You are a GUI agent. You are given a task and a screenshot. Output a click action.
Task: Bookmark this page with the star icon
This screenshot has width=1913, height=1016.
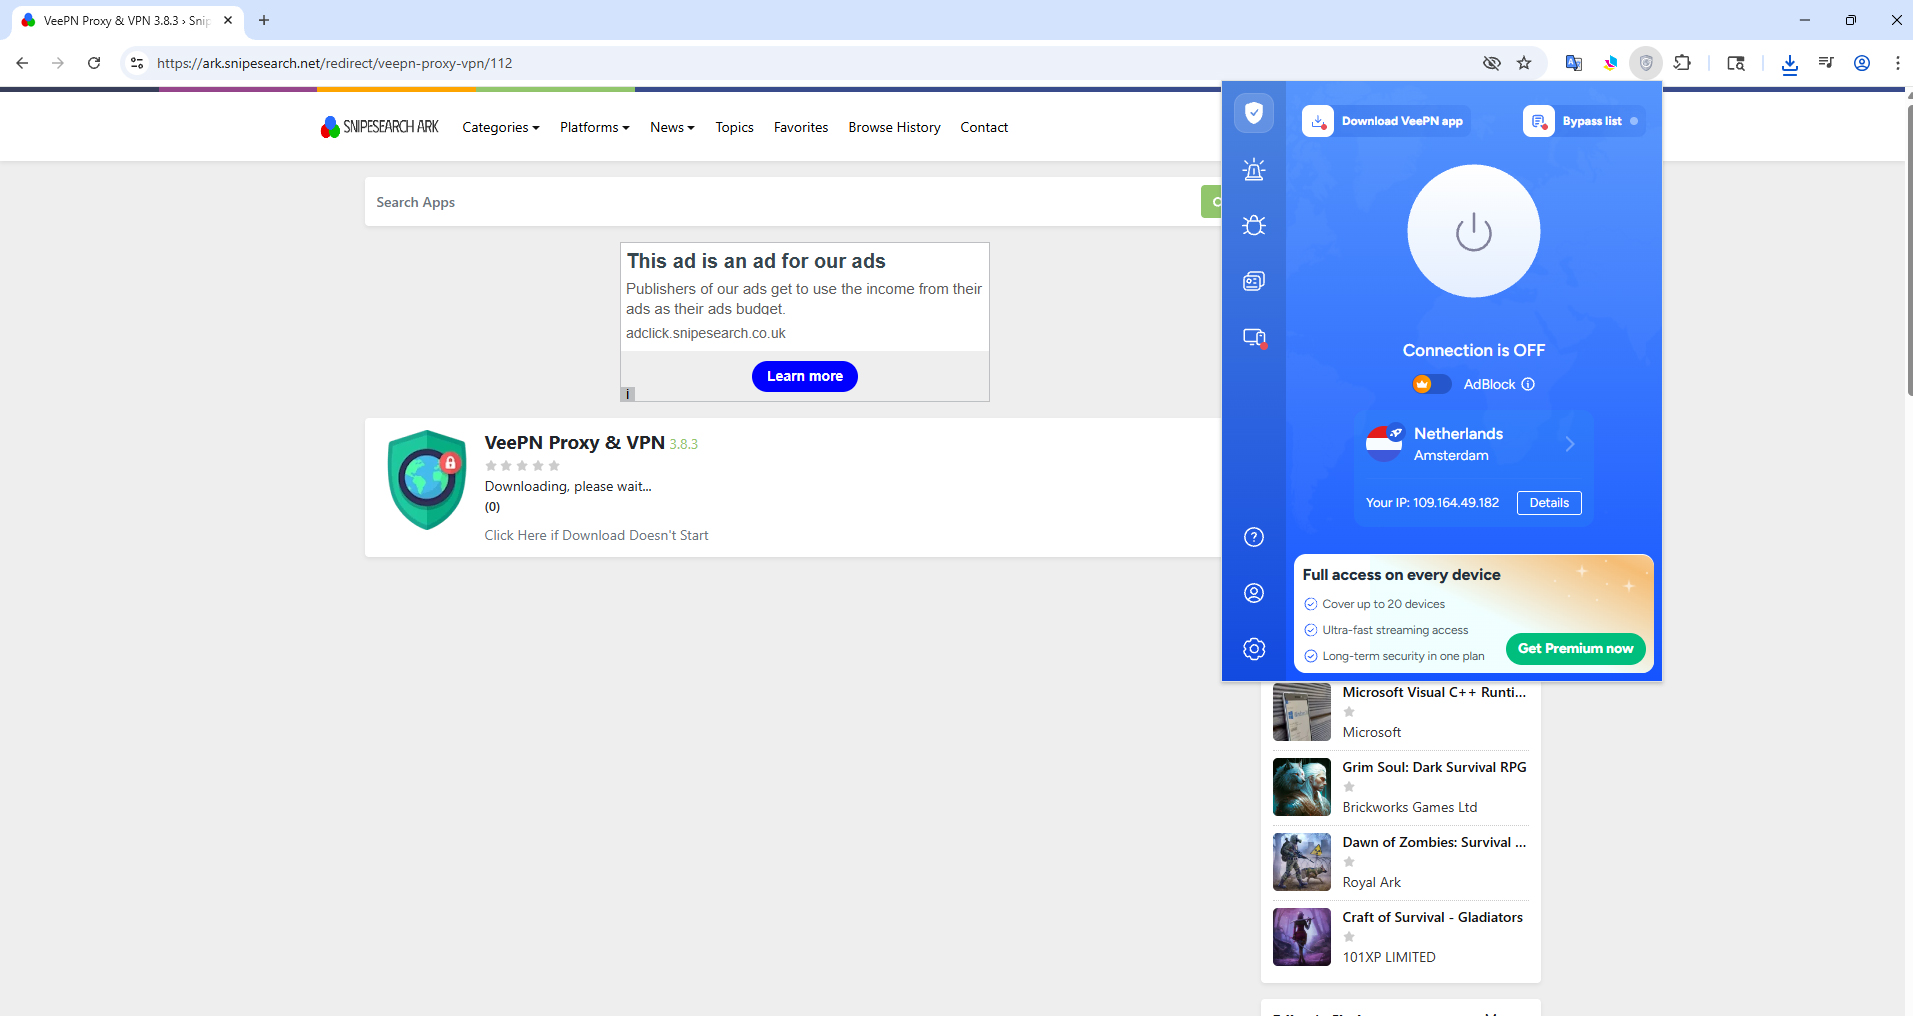coord(1524,63)
